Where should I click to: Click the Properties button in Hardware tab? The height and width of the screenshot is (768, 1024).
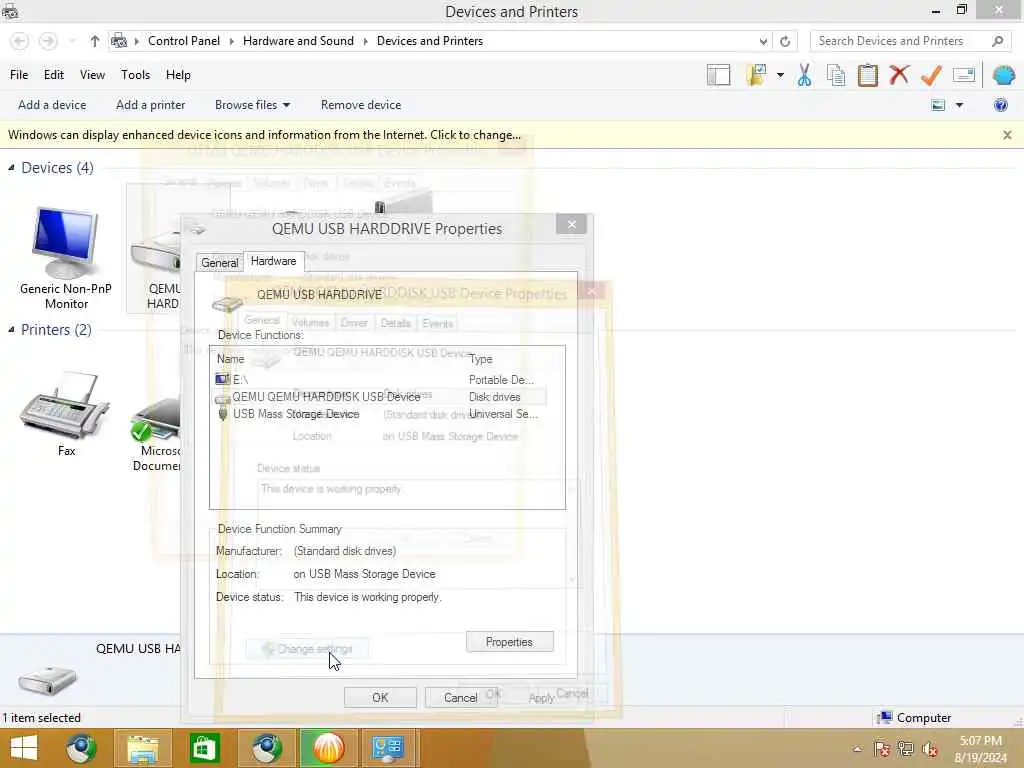509,642
